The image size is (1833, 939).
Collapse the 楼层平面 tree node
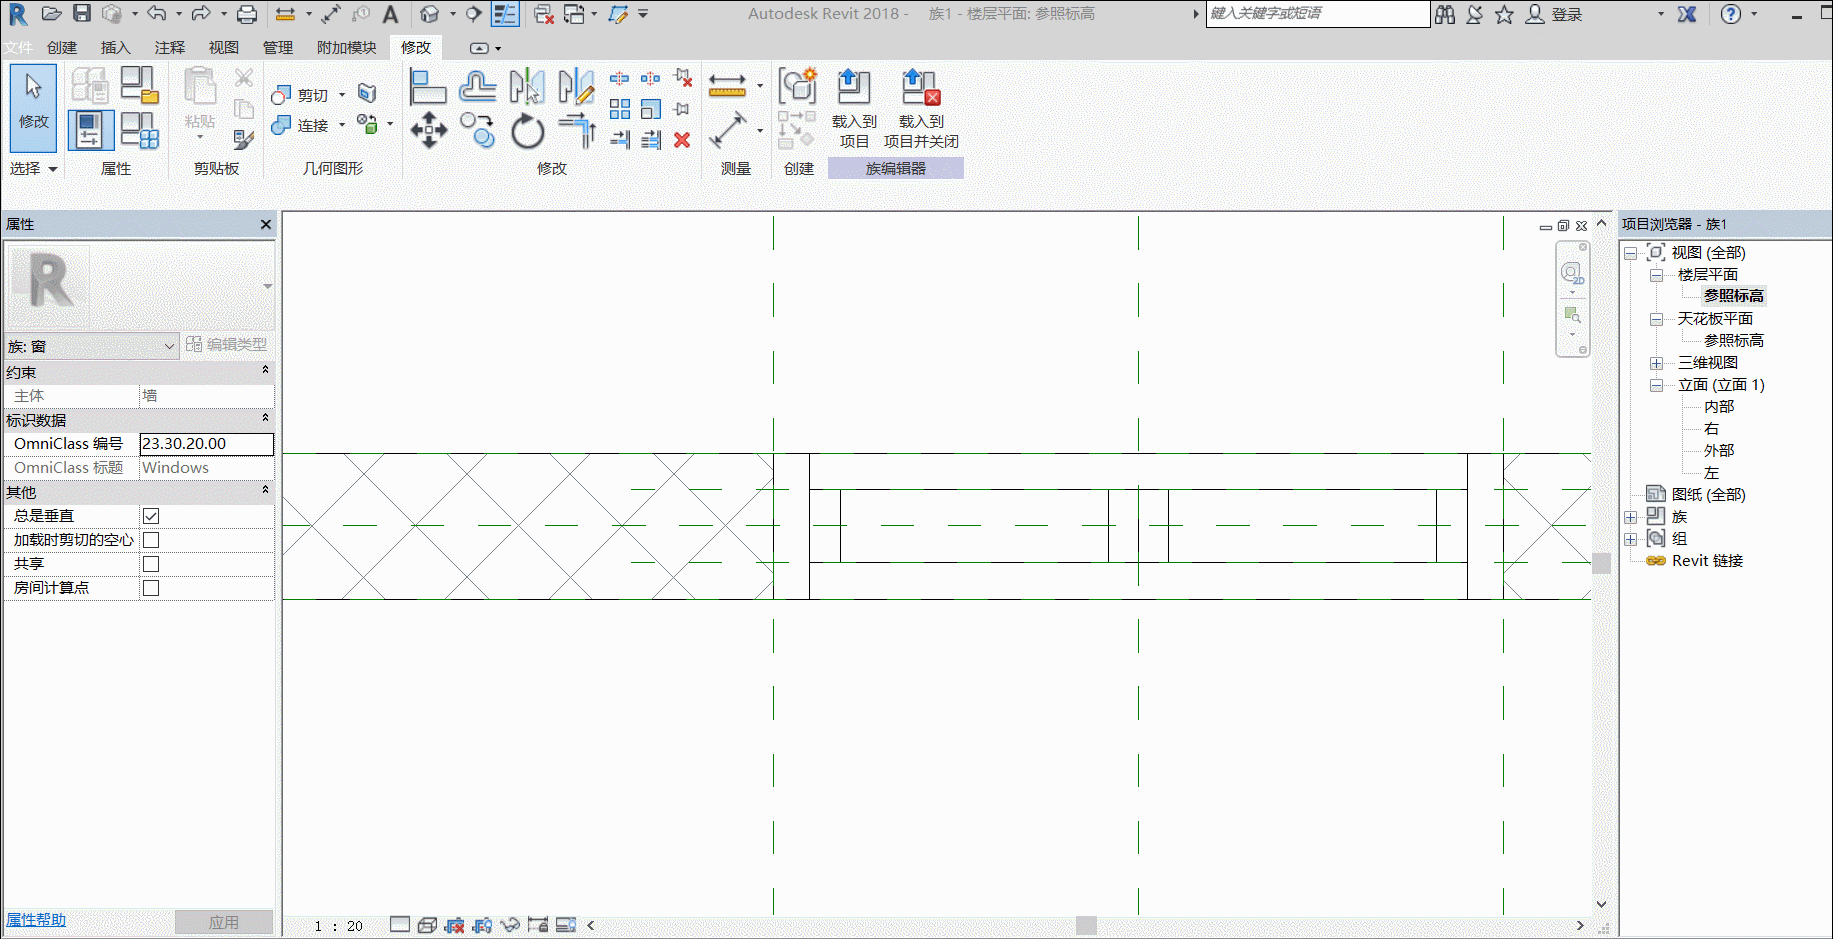pyautogui.click(x=1656, y=275)
